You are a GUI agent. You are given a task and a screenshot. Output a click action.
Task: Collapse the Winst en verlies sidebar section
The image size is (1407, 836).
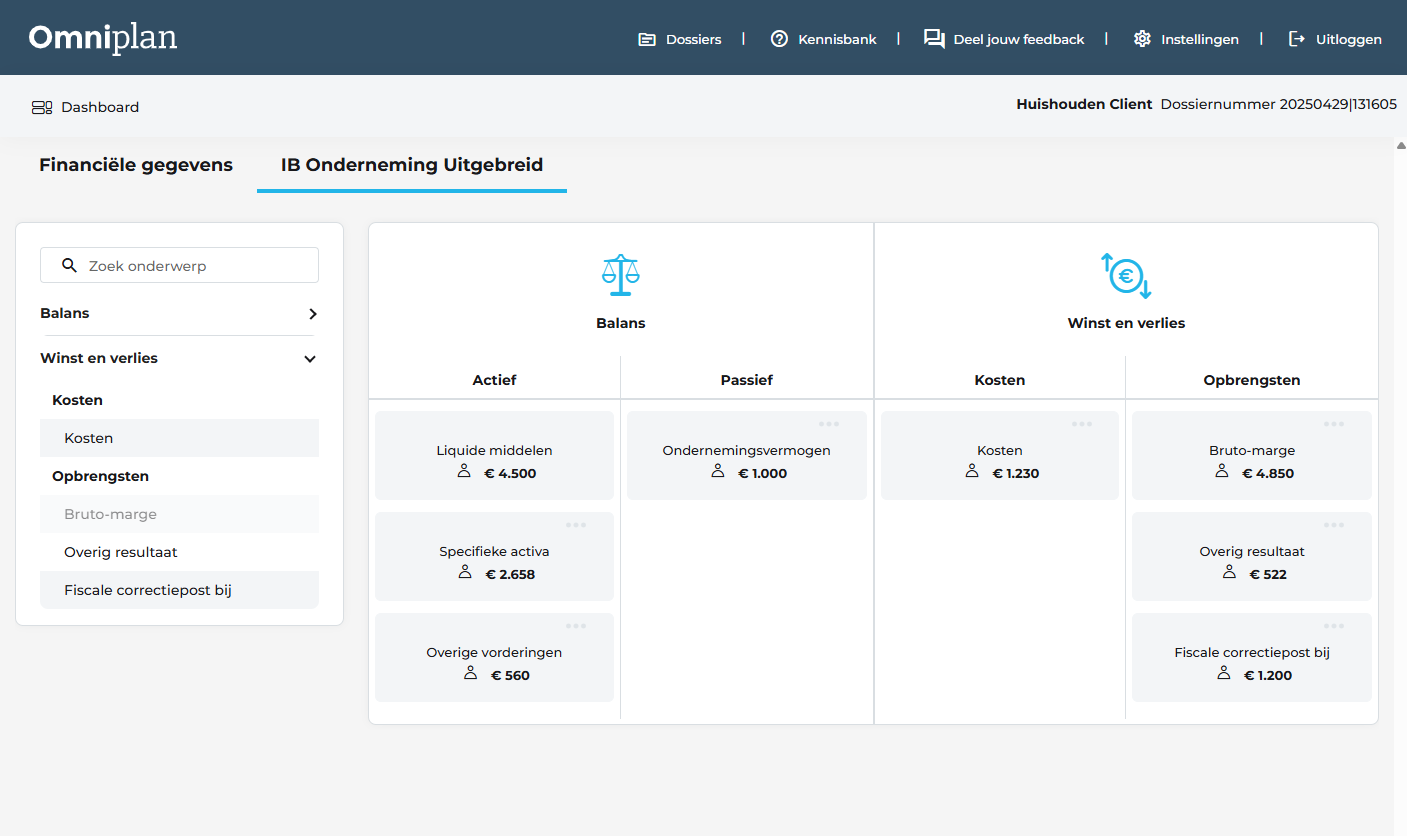tap(310, 359)
